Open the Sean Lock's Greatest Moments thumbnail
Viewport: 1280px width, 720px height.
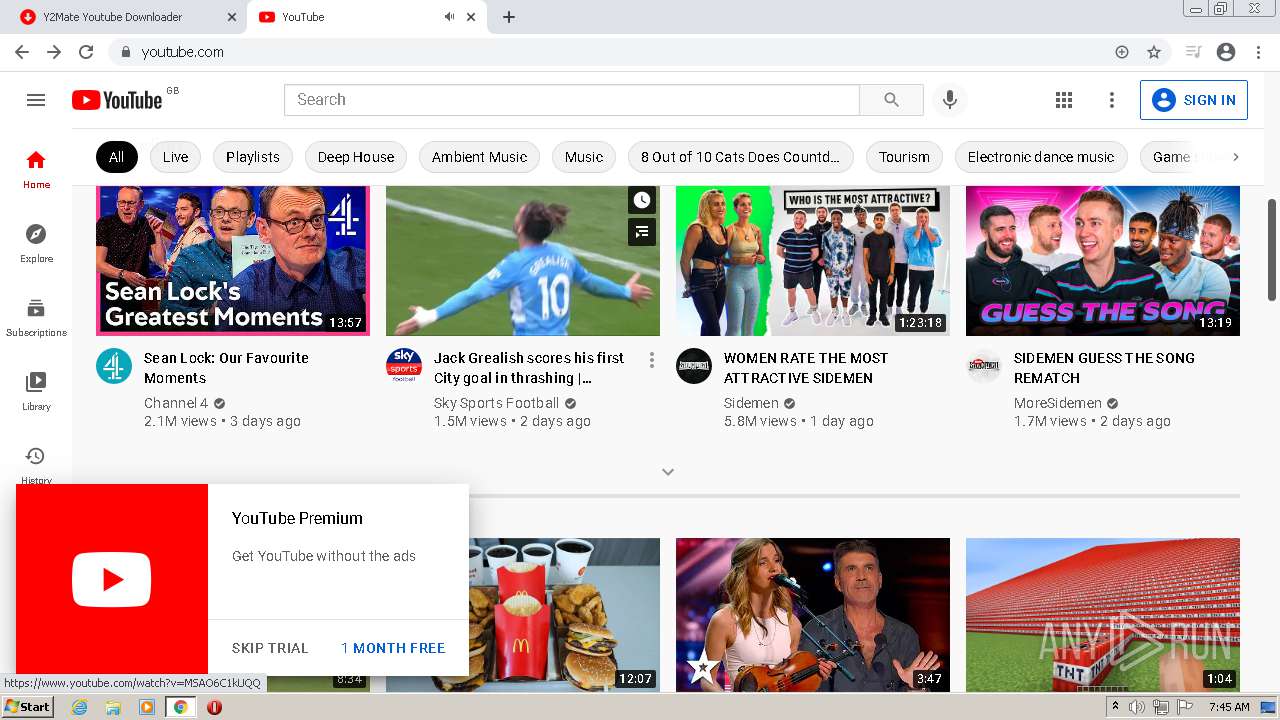[x=233, y=260]
